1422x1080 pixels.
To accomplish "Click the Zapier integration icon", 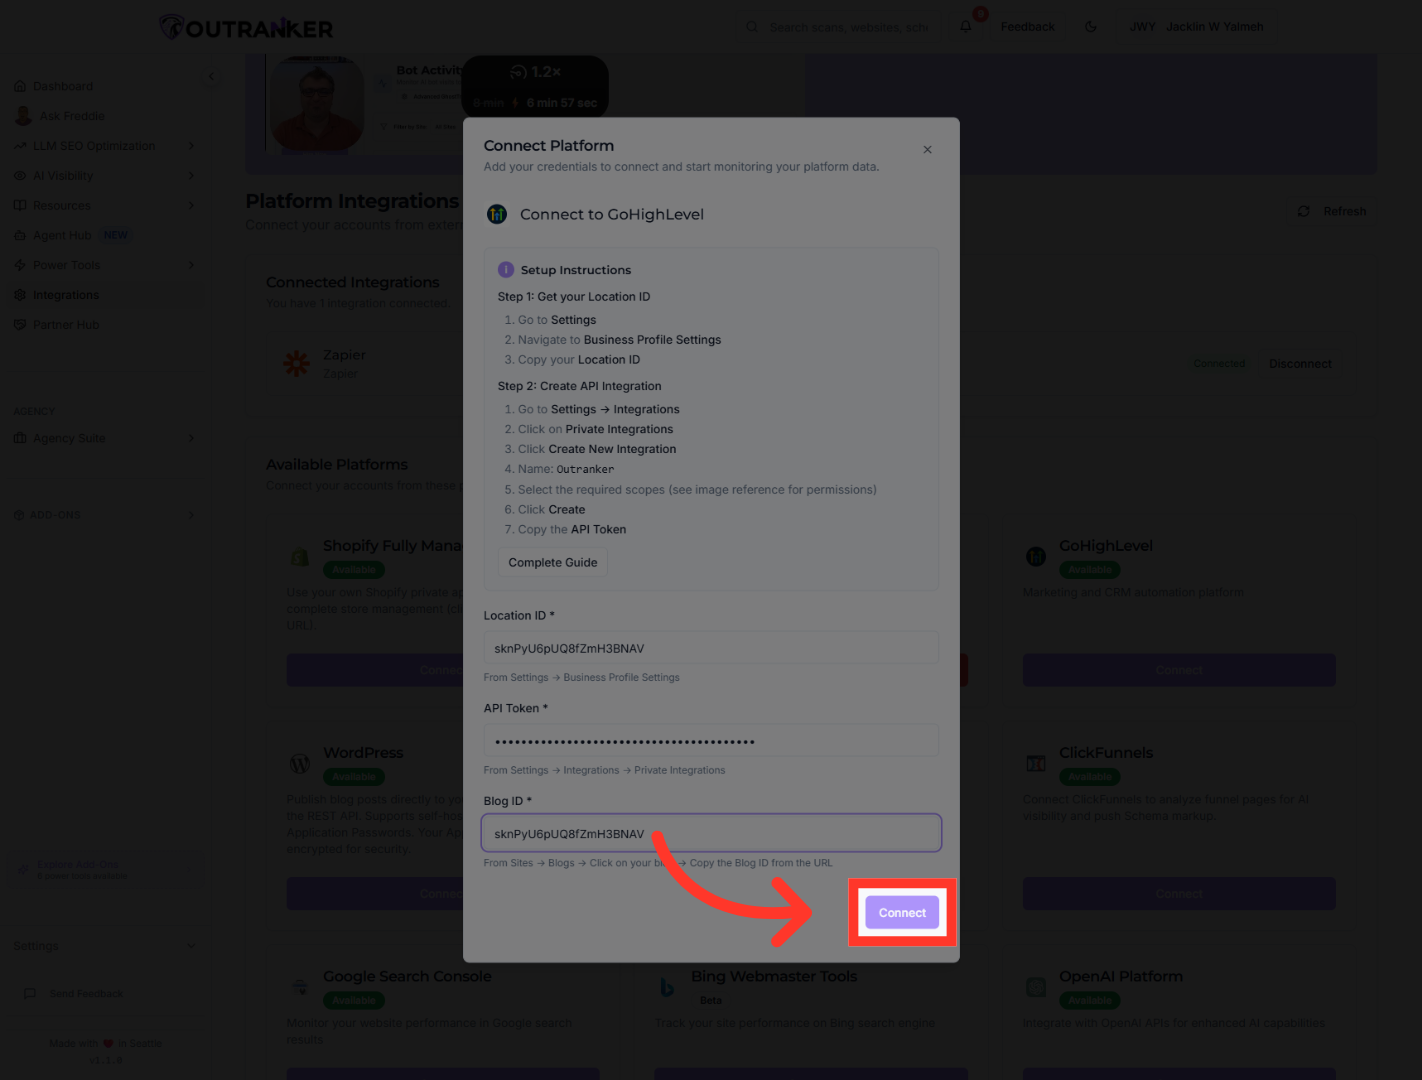I will tap(297, 363).
